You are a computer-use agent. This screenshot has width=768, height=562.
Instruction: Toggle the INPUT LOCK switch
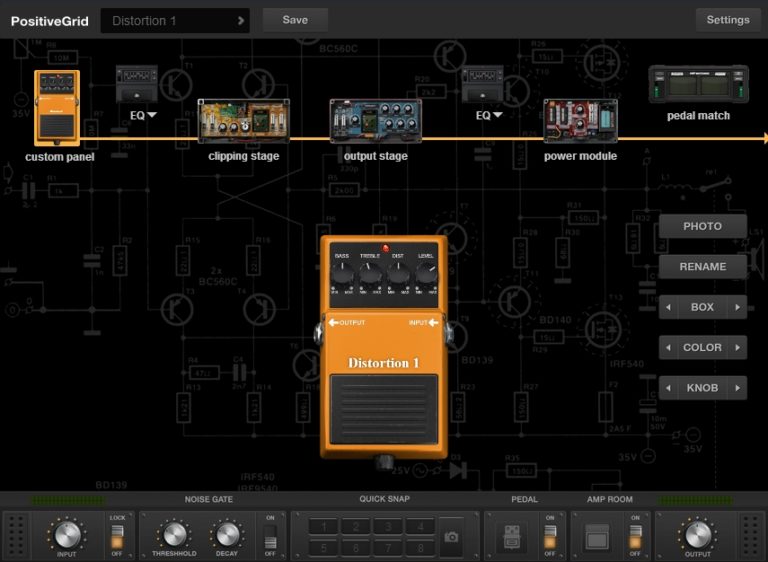117,536
